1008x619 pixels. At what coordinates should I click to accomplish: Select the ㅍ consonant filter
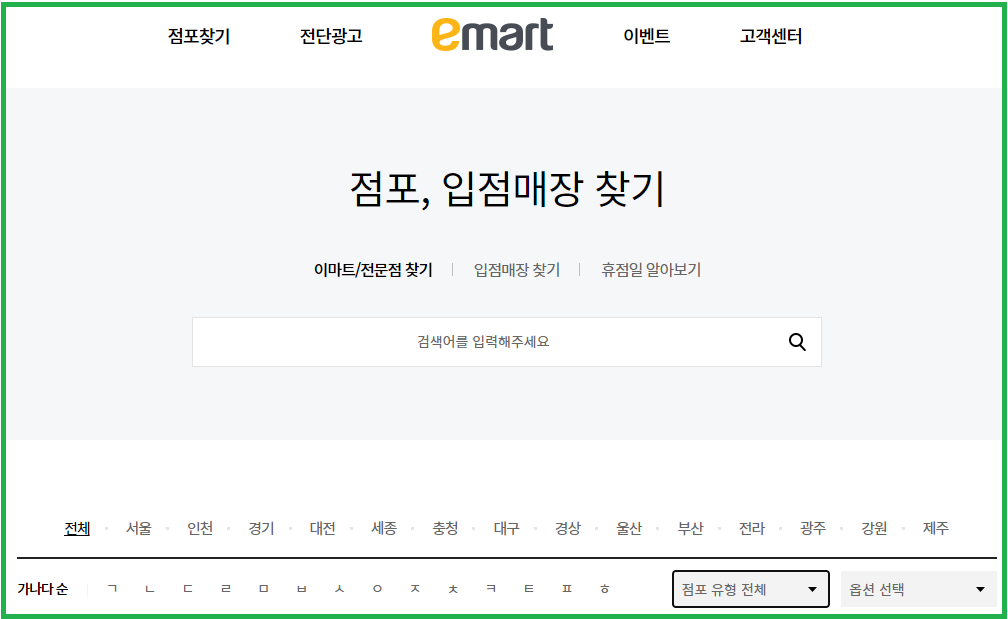coord(567,588)
